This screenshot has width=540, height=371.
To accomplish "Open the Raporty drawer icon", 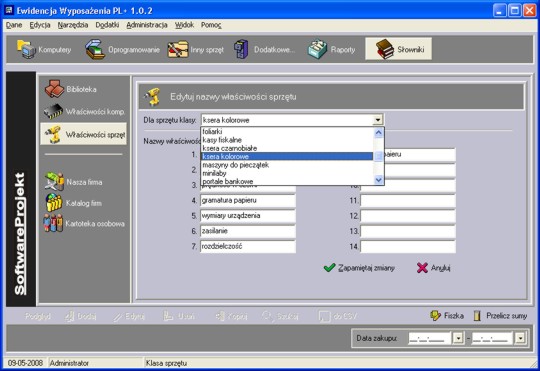I will [317, 49].
